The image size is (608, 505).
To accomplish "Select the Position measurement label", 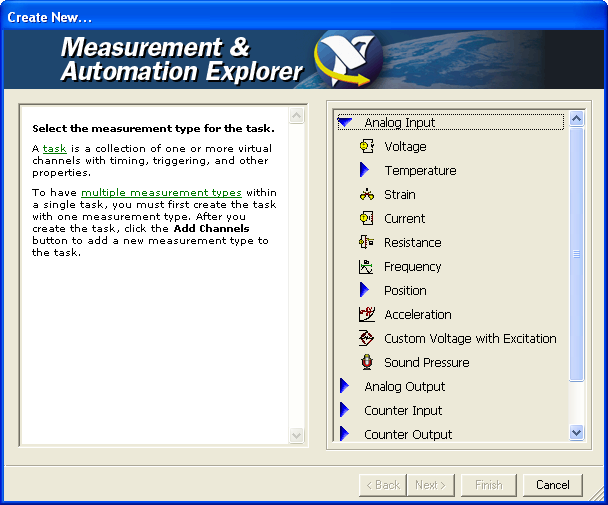I will [x=405, y=291].
